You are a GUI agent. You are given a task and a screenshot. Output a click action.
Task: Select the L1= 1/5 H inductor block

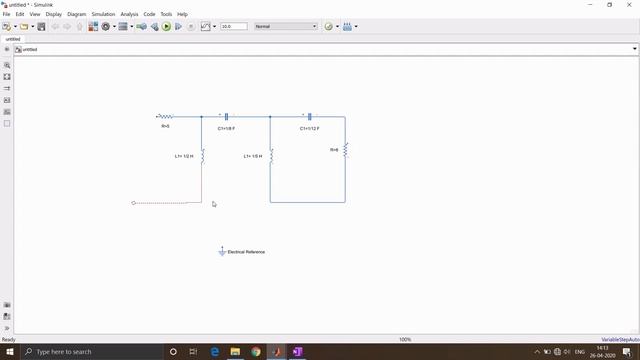pyautogui.click(x=271, y=156)
